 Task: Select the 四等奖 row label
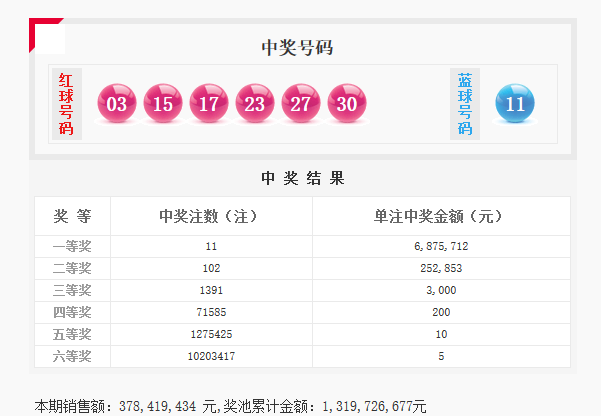pyautogui.click(x=72, y=312)
